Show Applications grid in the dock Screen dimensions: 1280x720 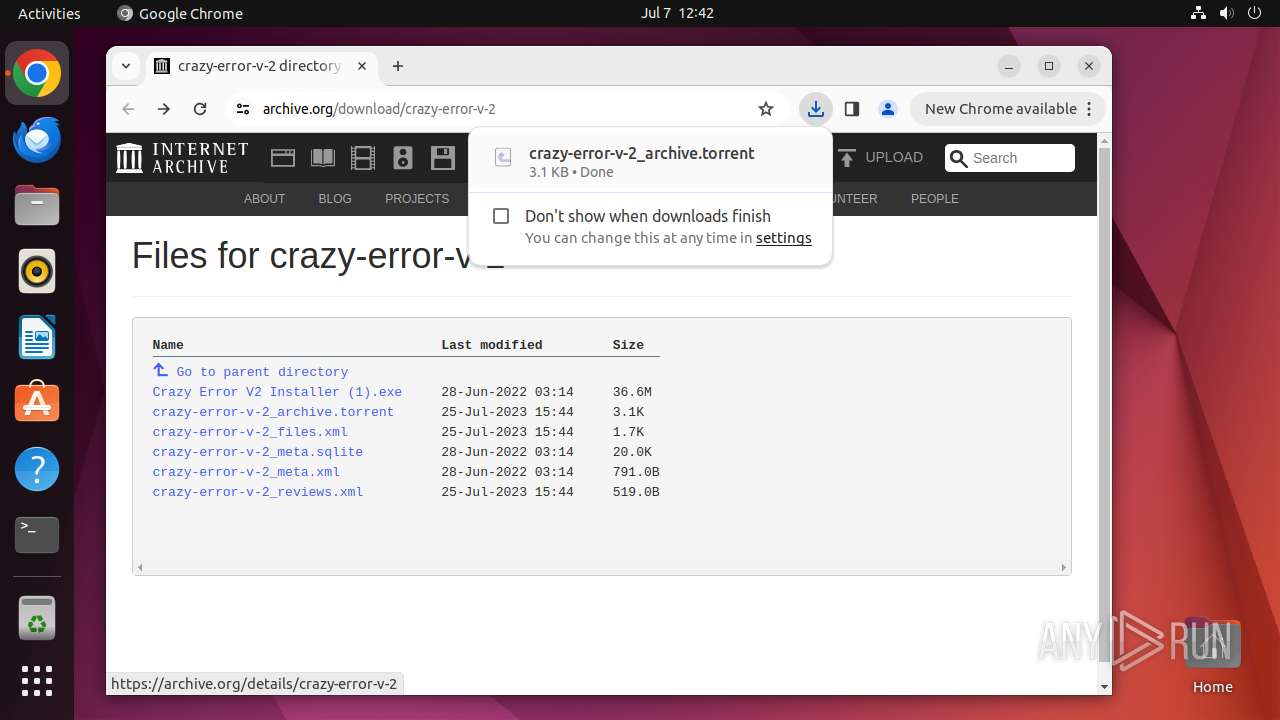pyautogui.click(x=37, y=681)
